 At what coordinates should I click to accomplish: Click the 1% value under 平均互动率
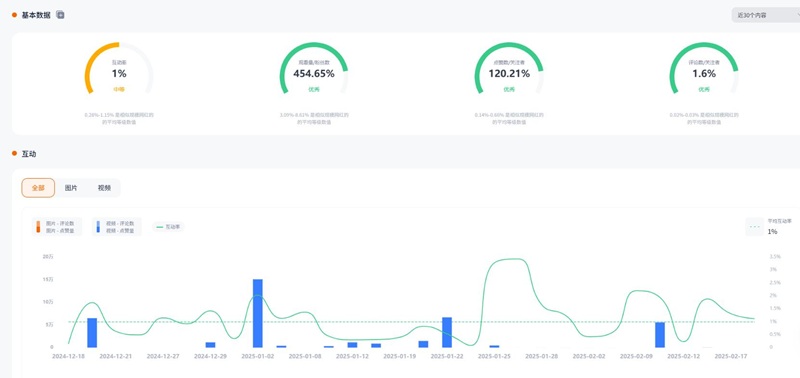[x=772, y=232]
